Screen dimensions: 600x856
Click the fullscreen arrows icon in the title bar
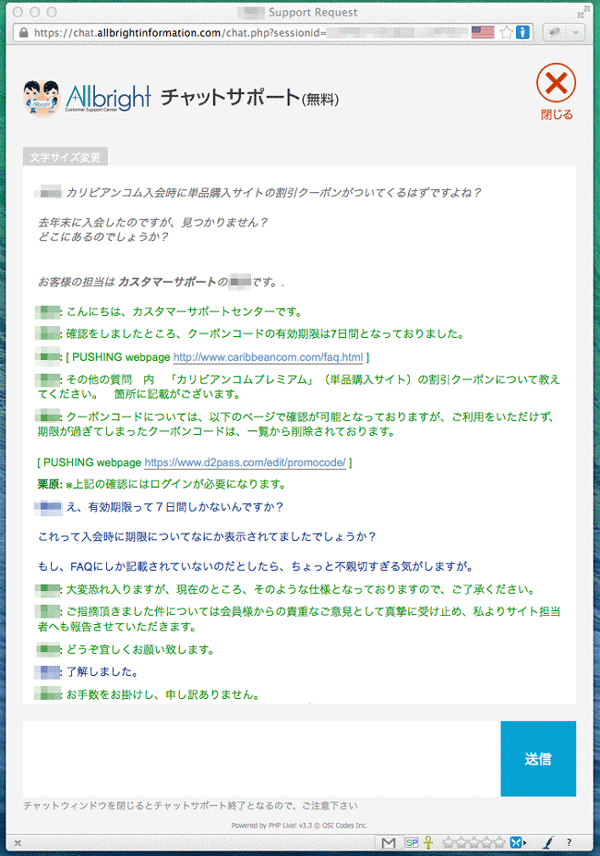[x=584, y=11]
